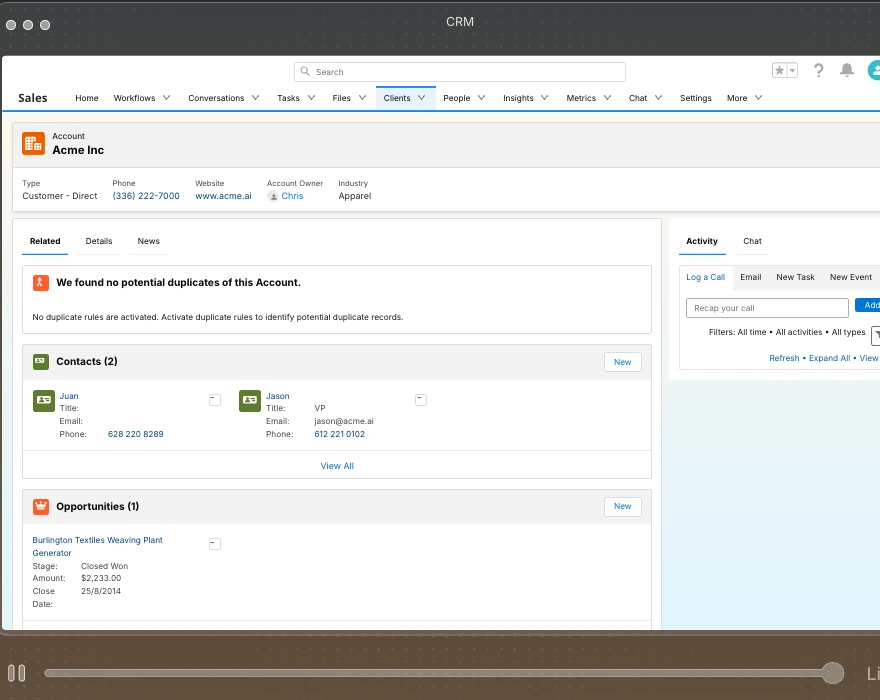Click the Chris account owner avatar
This screenshot has width=880, height=700.
(x=273, y=196)
